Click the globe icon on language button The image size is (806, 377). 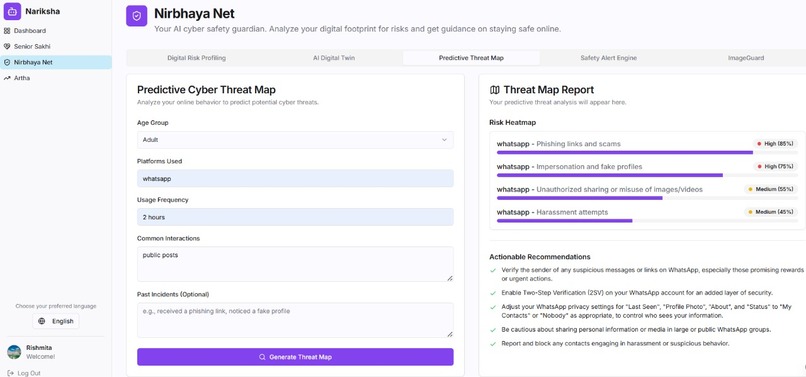(42, 321)
